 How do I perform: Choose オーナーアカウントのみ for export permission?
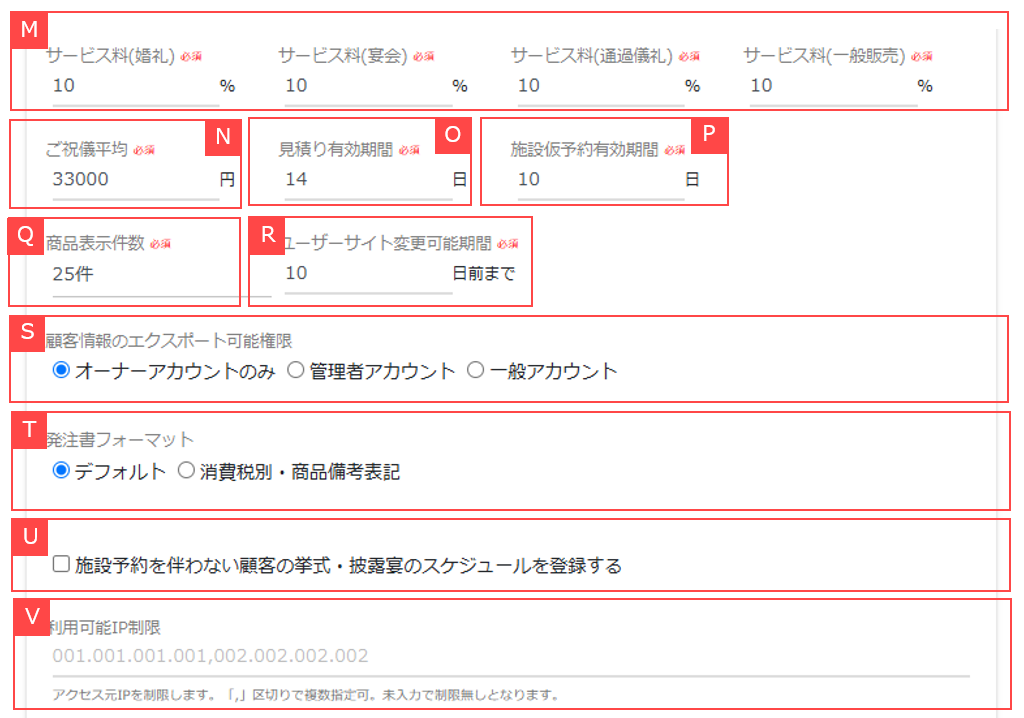point(62,369)
